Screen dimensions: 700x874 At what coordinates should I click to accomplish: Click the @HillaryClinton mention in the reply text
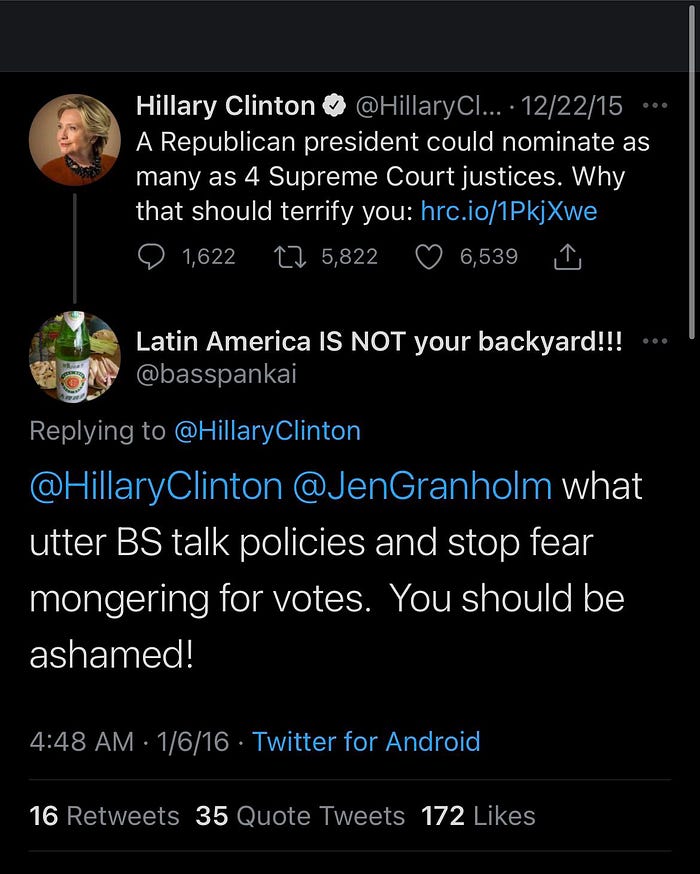point(156,486)
